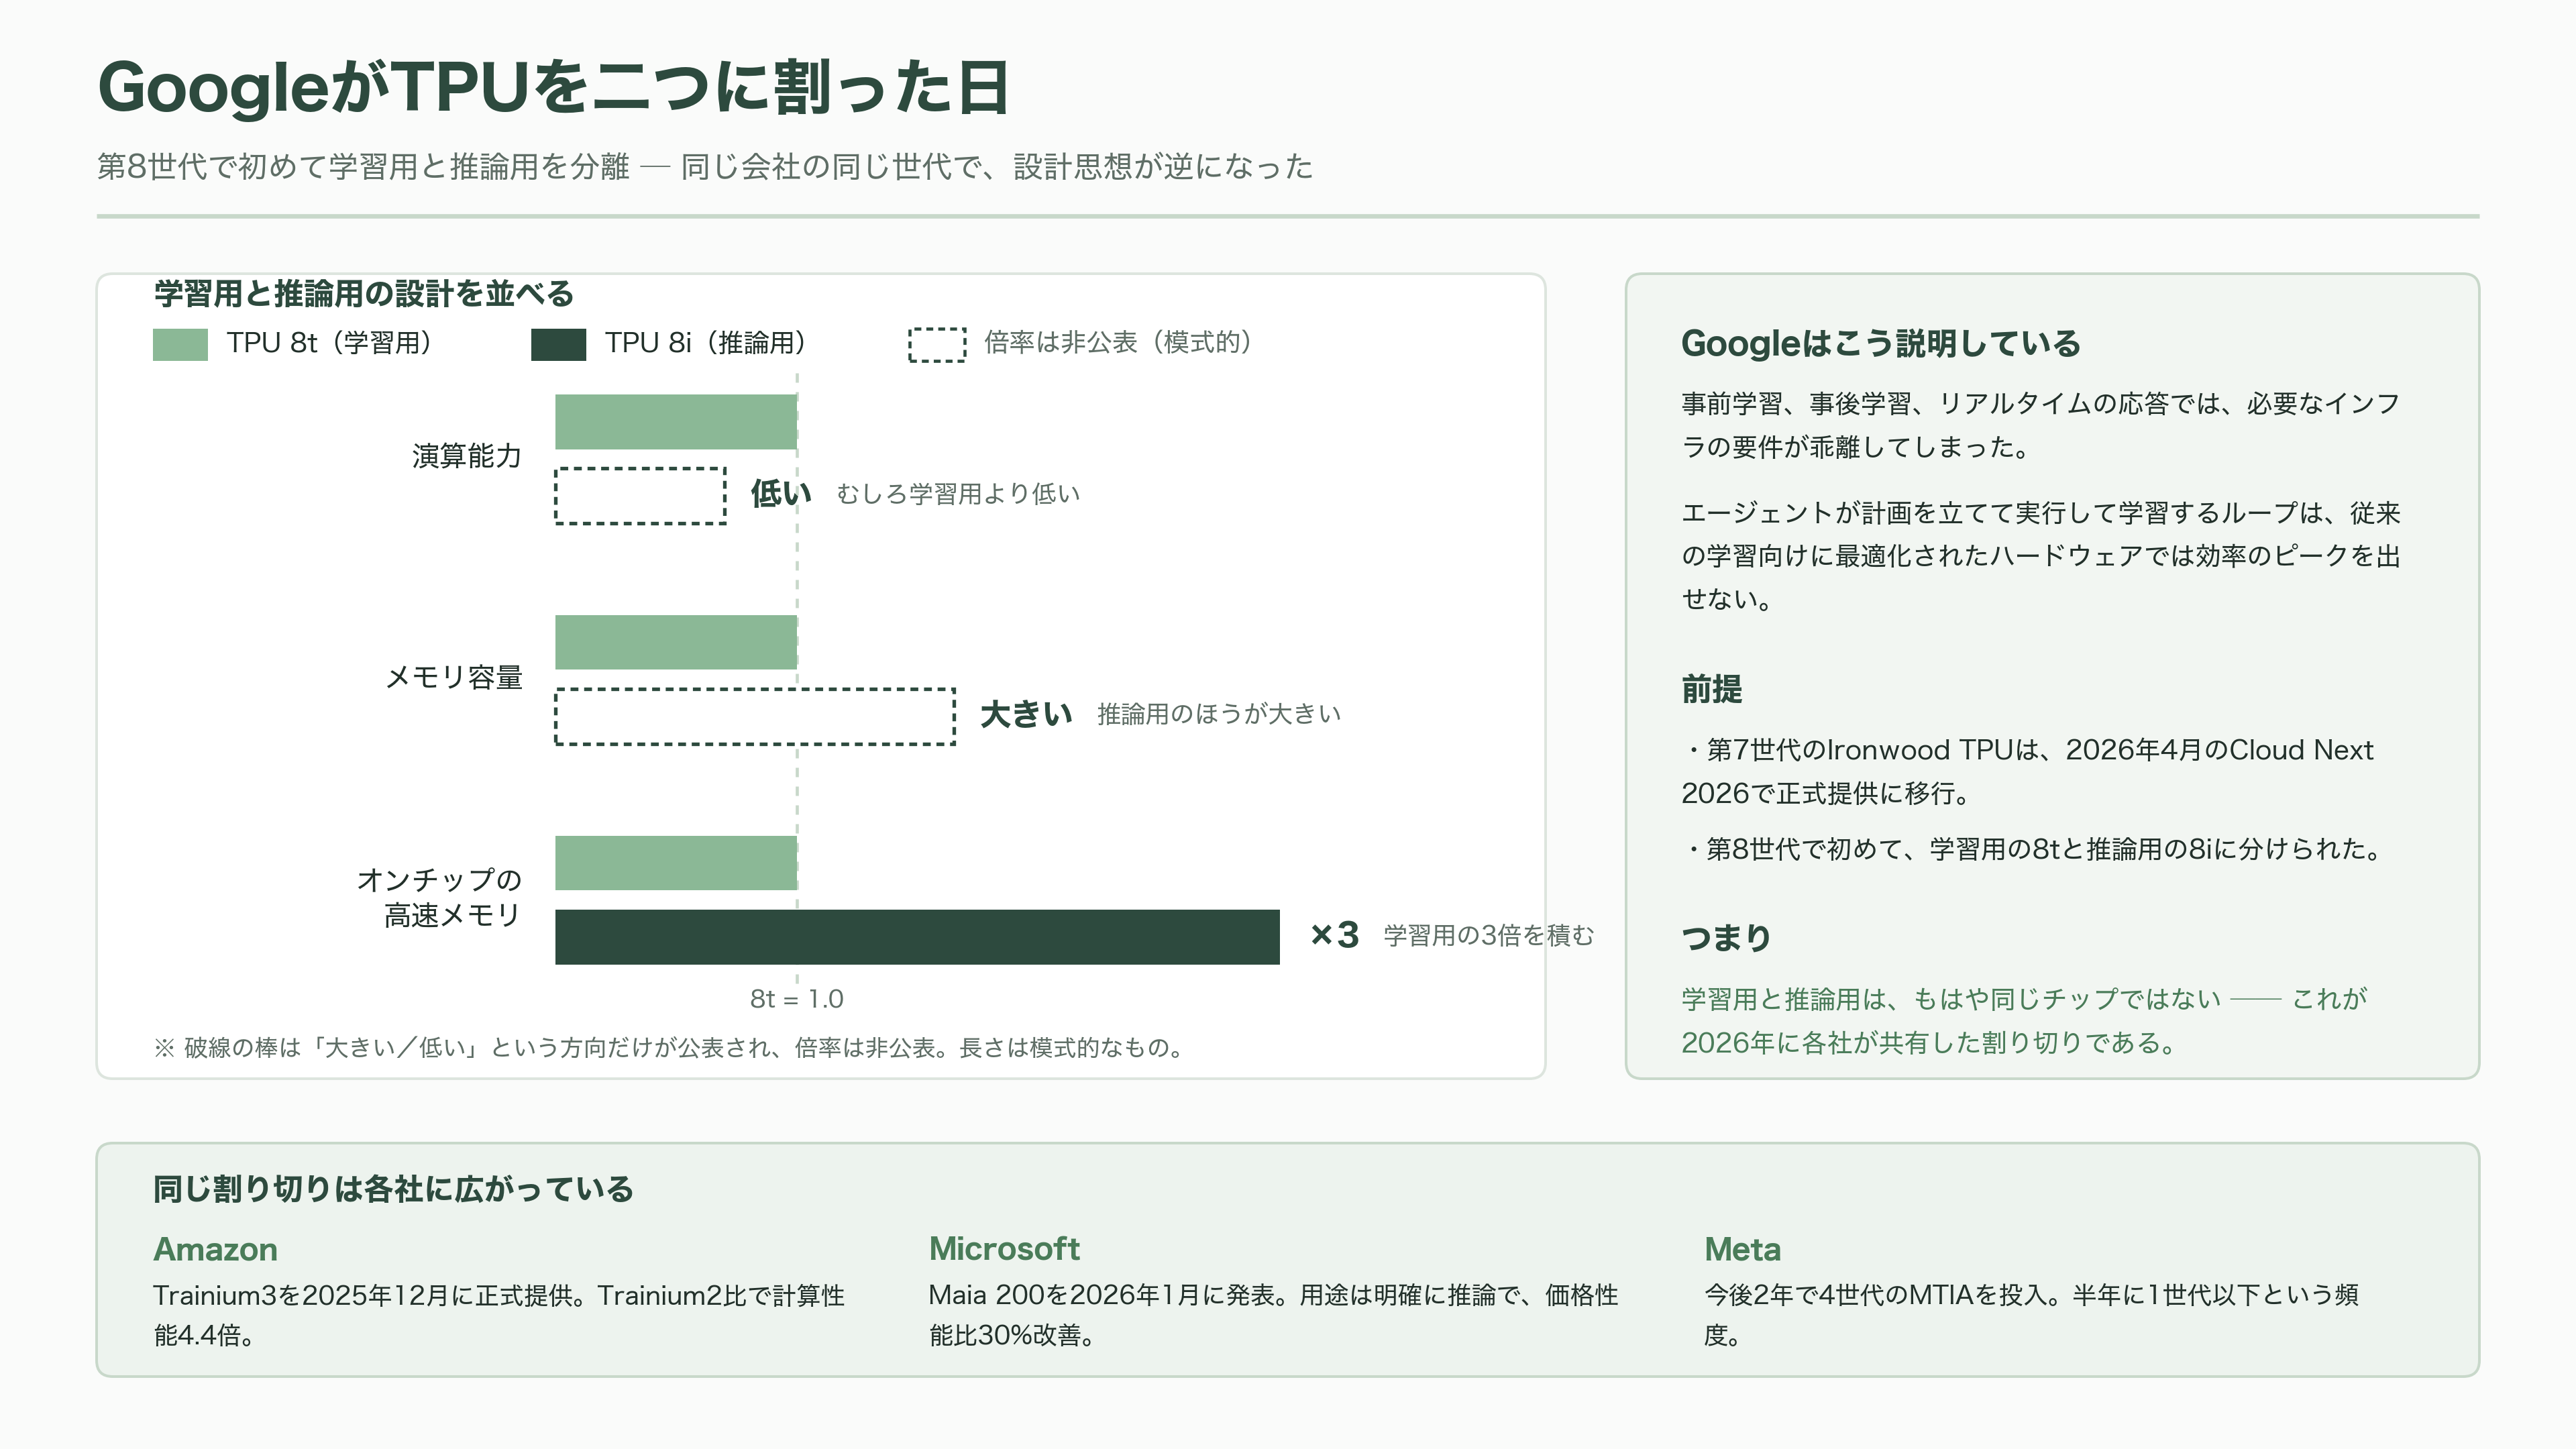The height and width of the screenshot is (1449, 2576).
Task: Click the MTIA description under Meta
Action: pyautogui.click(x=2032, y=1315)
